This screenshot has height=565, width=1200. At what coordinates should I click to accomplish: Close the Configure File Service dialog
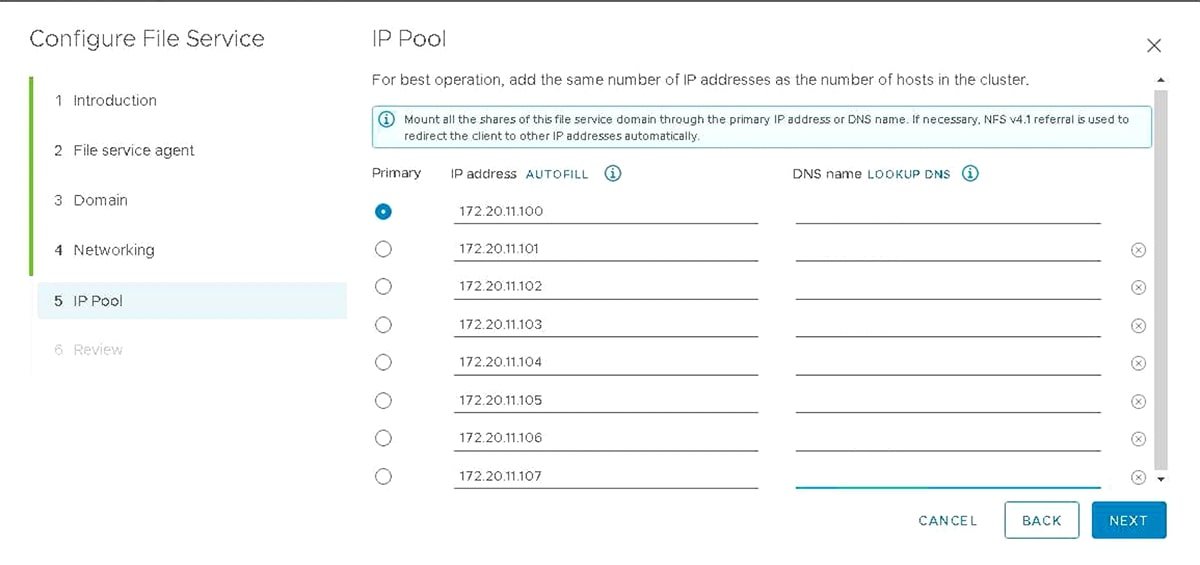1154,45
